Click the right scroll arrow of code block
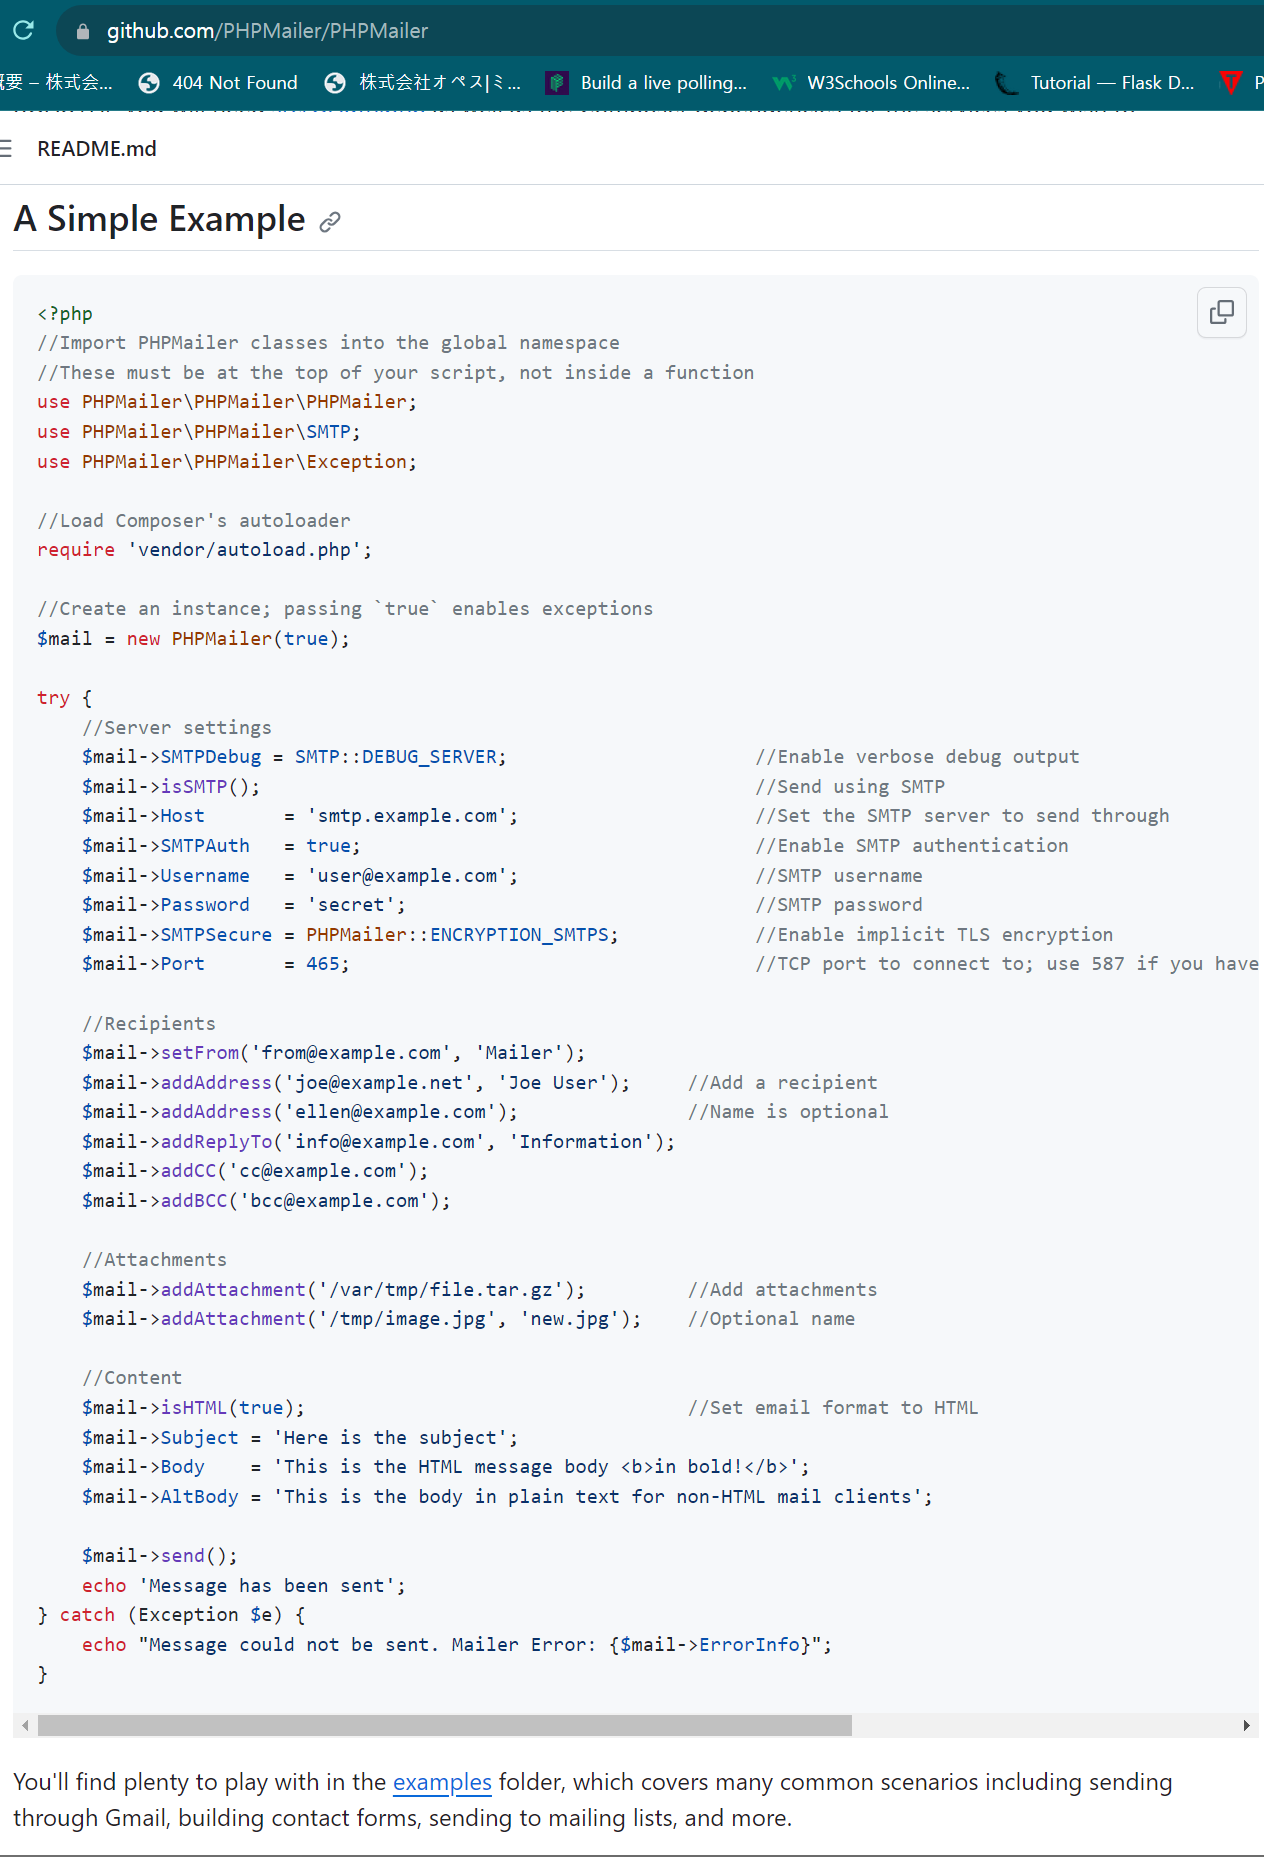1264x1857 pixels. pos(1246,1725)
